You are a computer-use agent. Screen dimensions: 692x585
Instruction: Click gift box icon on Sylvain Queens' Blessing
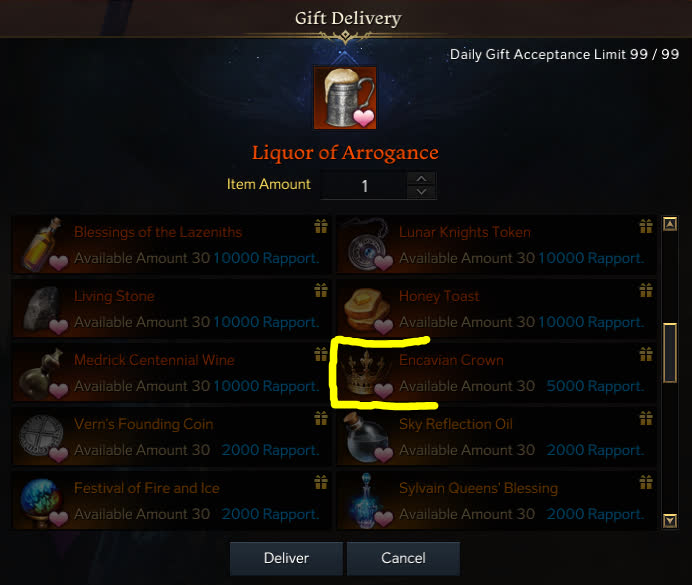(646, 482)
